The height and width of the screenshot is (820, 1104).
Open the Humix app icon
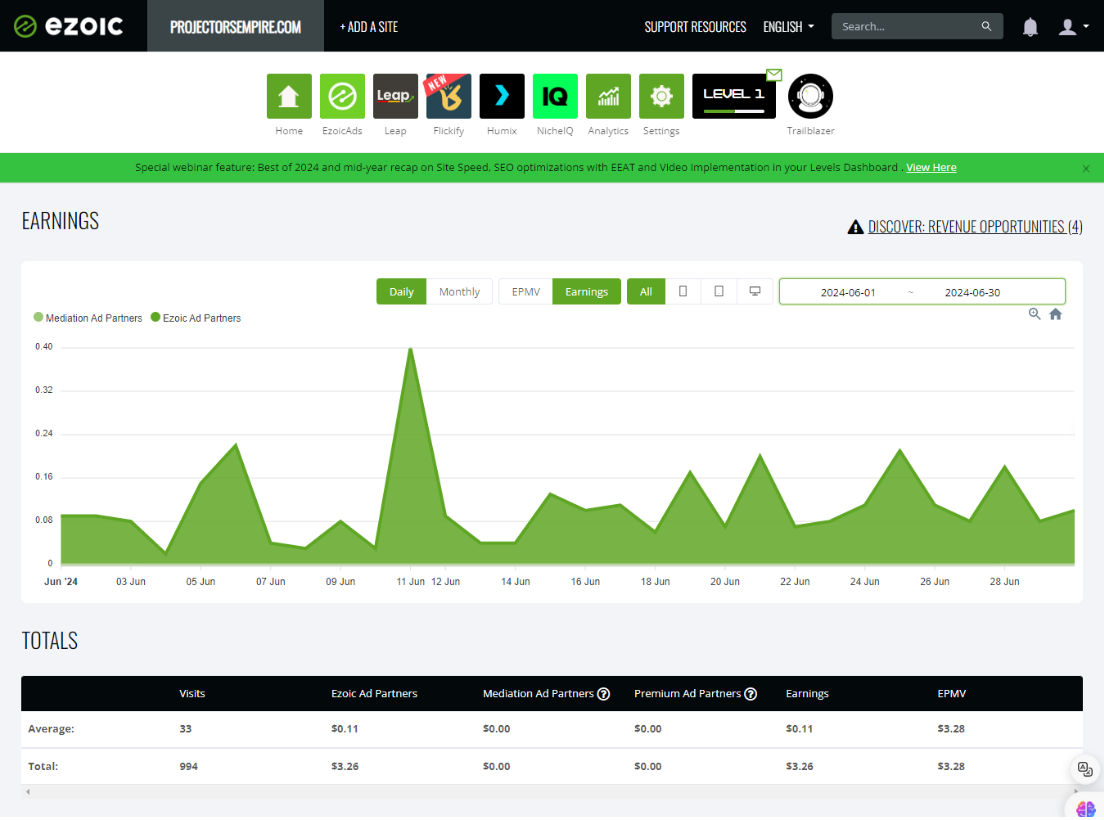(502, 96)
